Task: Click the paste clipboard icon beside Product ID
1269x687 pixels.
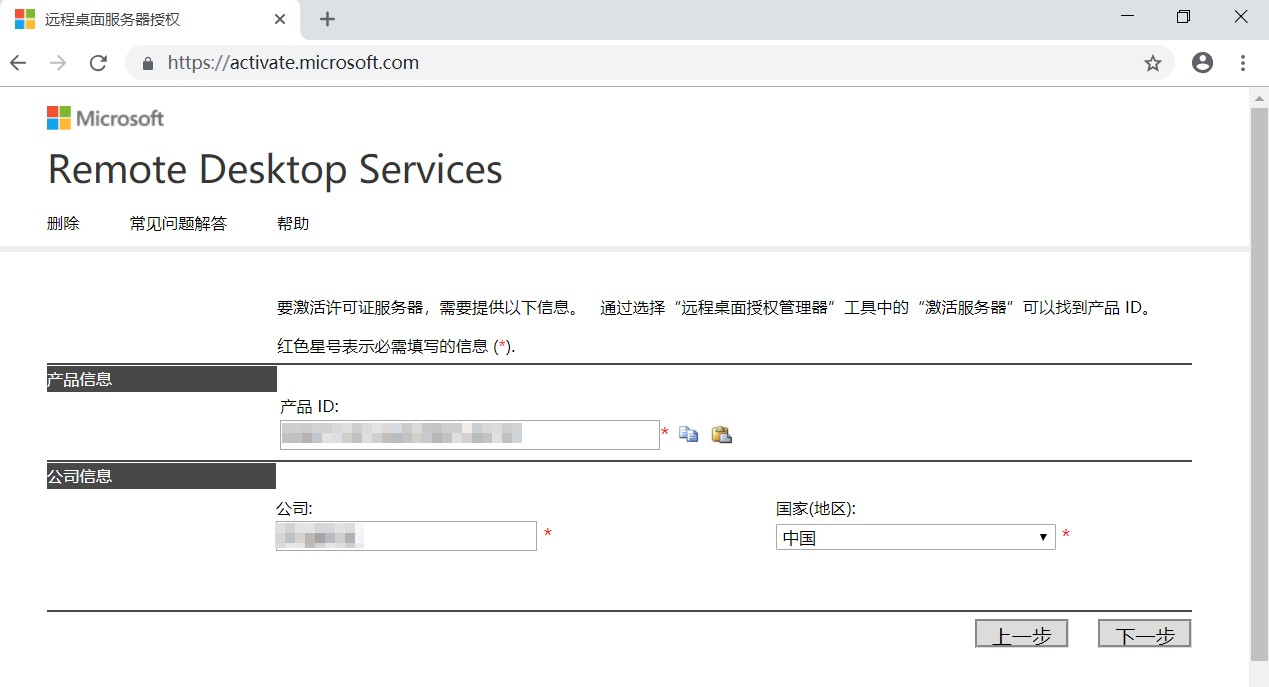Action: tap(721, 434)
